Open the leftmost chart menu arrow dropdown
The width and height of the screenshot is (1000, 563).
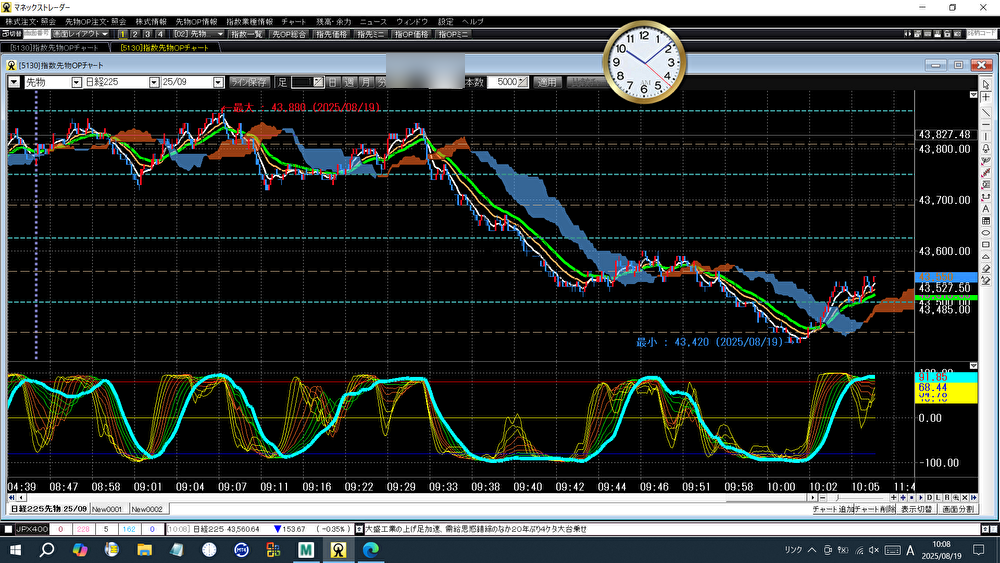click(x=14, y=82)
